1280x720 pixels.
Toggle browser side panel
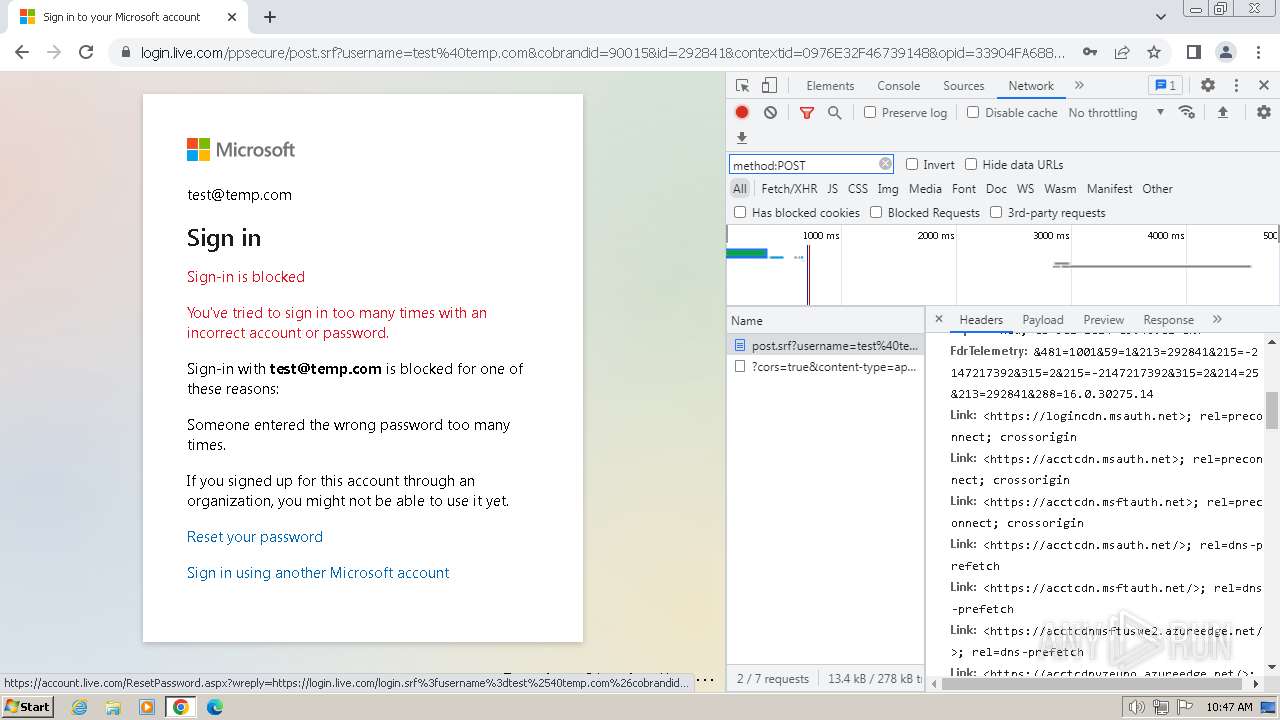[1194, 52]
